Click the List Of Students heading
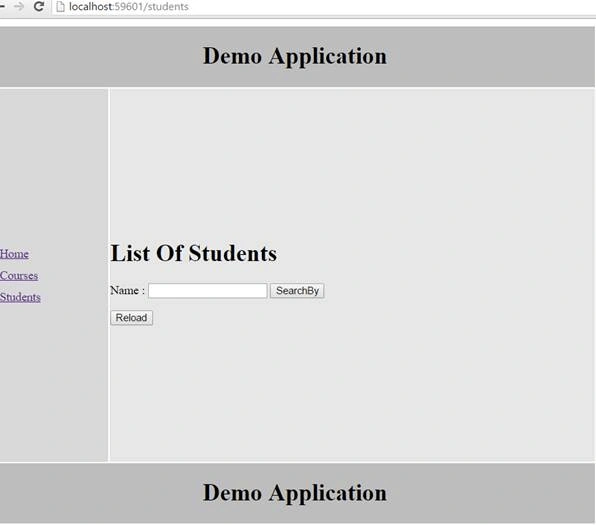The image size is (596, 525). [x=193, y=254]
